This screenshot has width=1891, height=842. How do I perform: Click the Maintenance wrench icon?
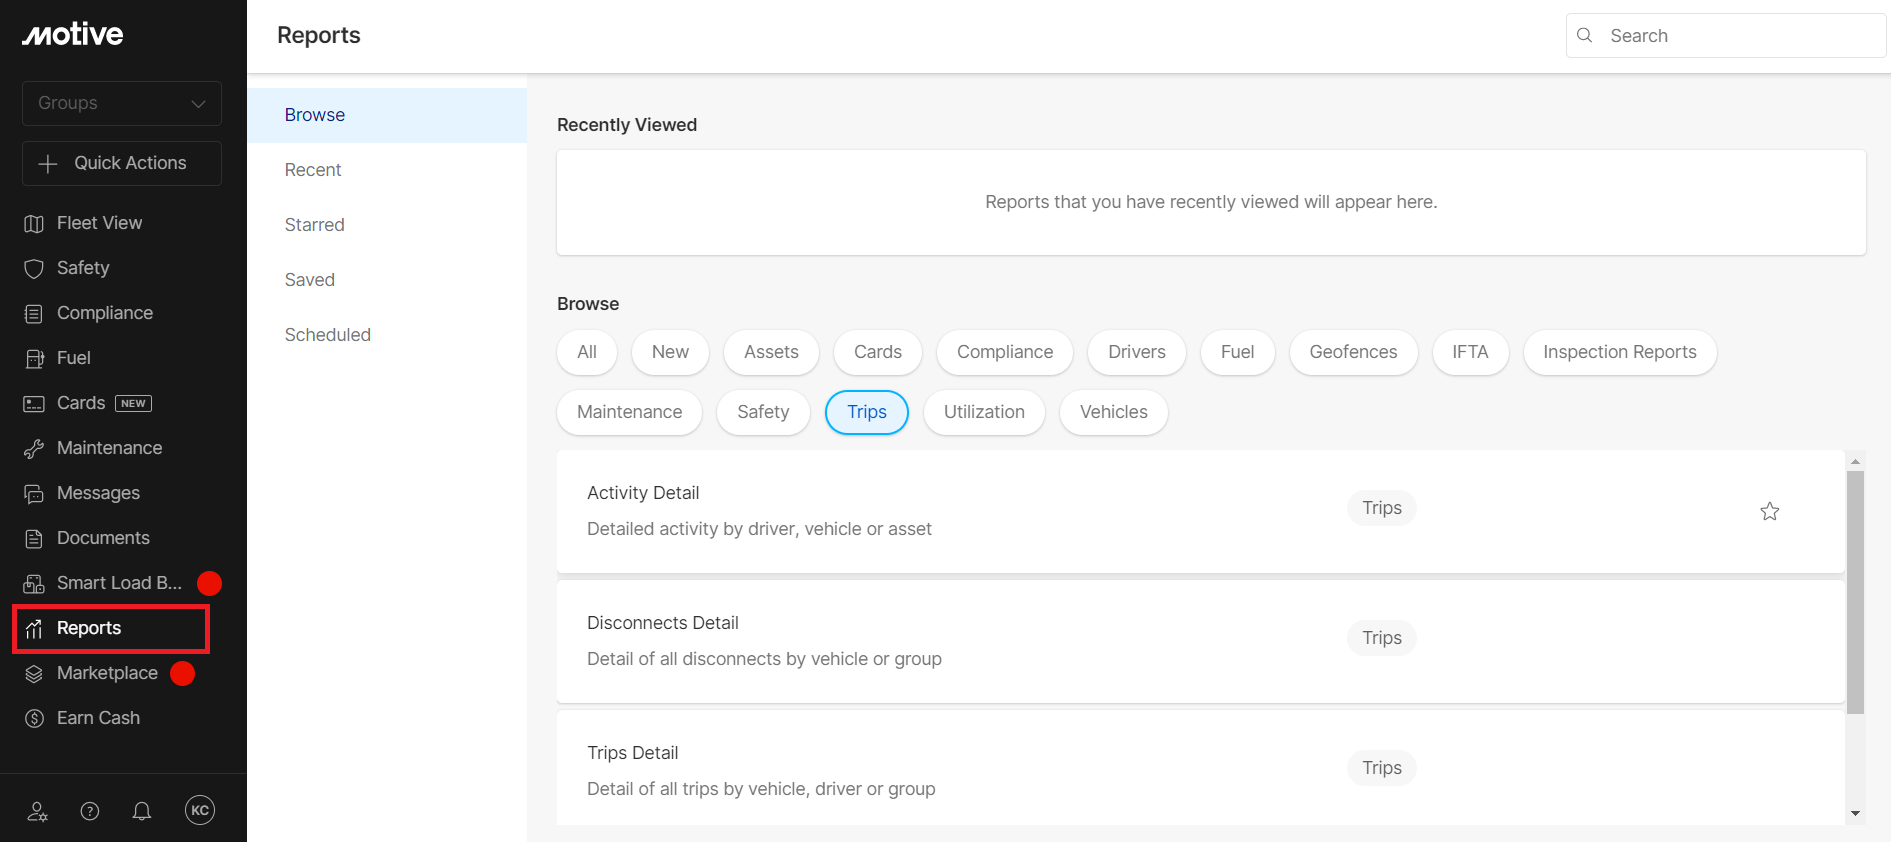click(x=34, y=448)
